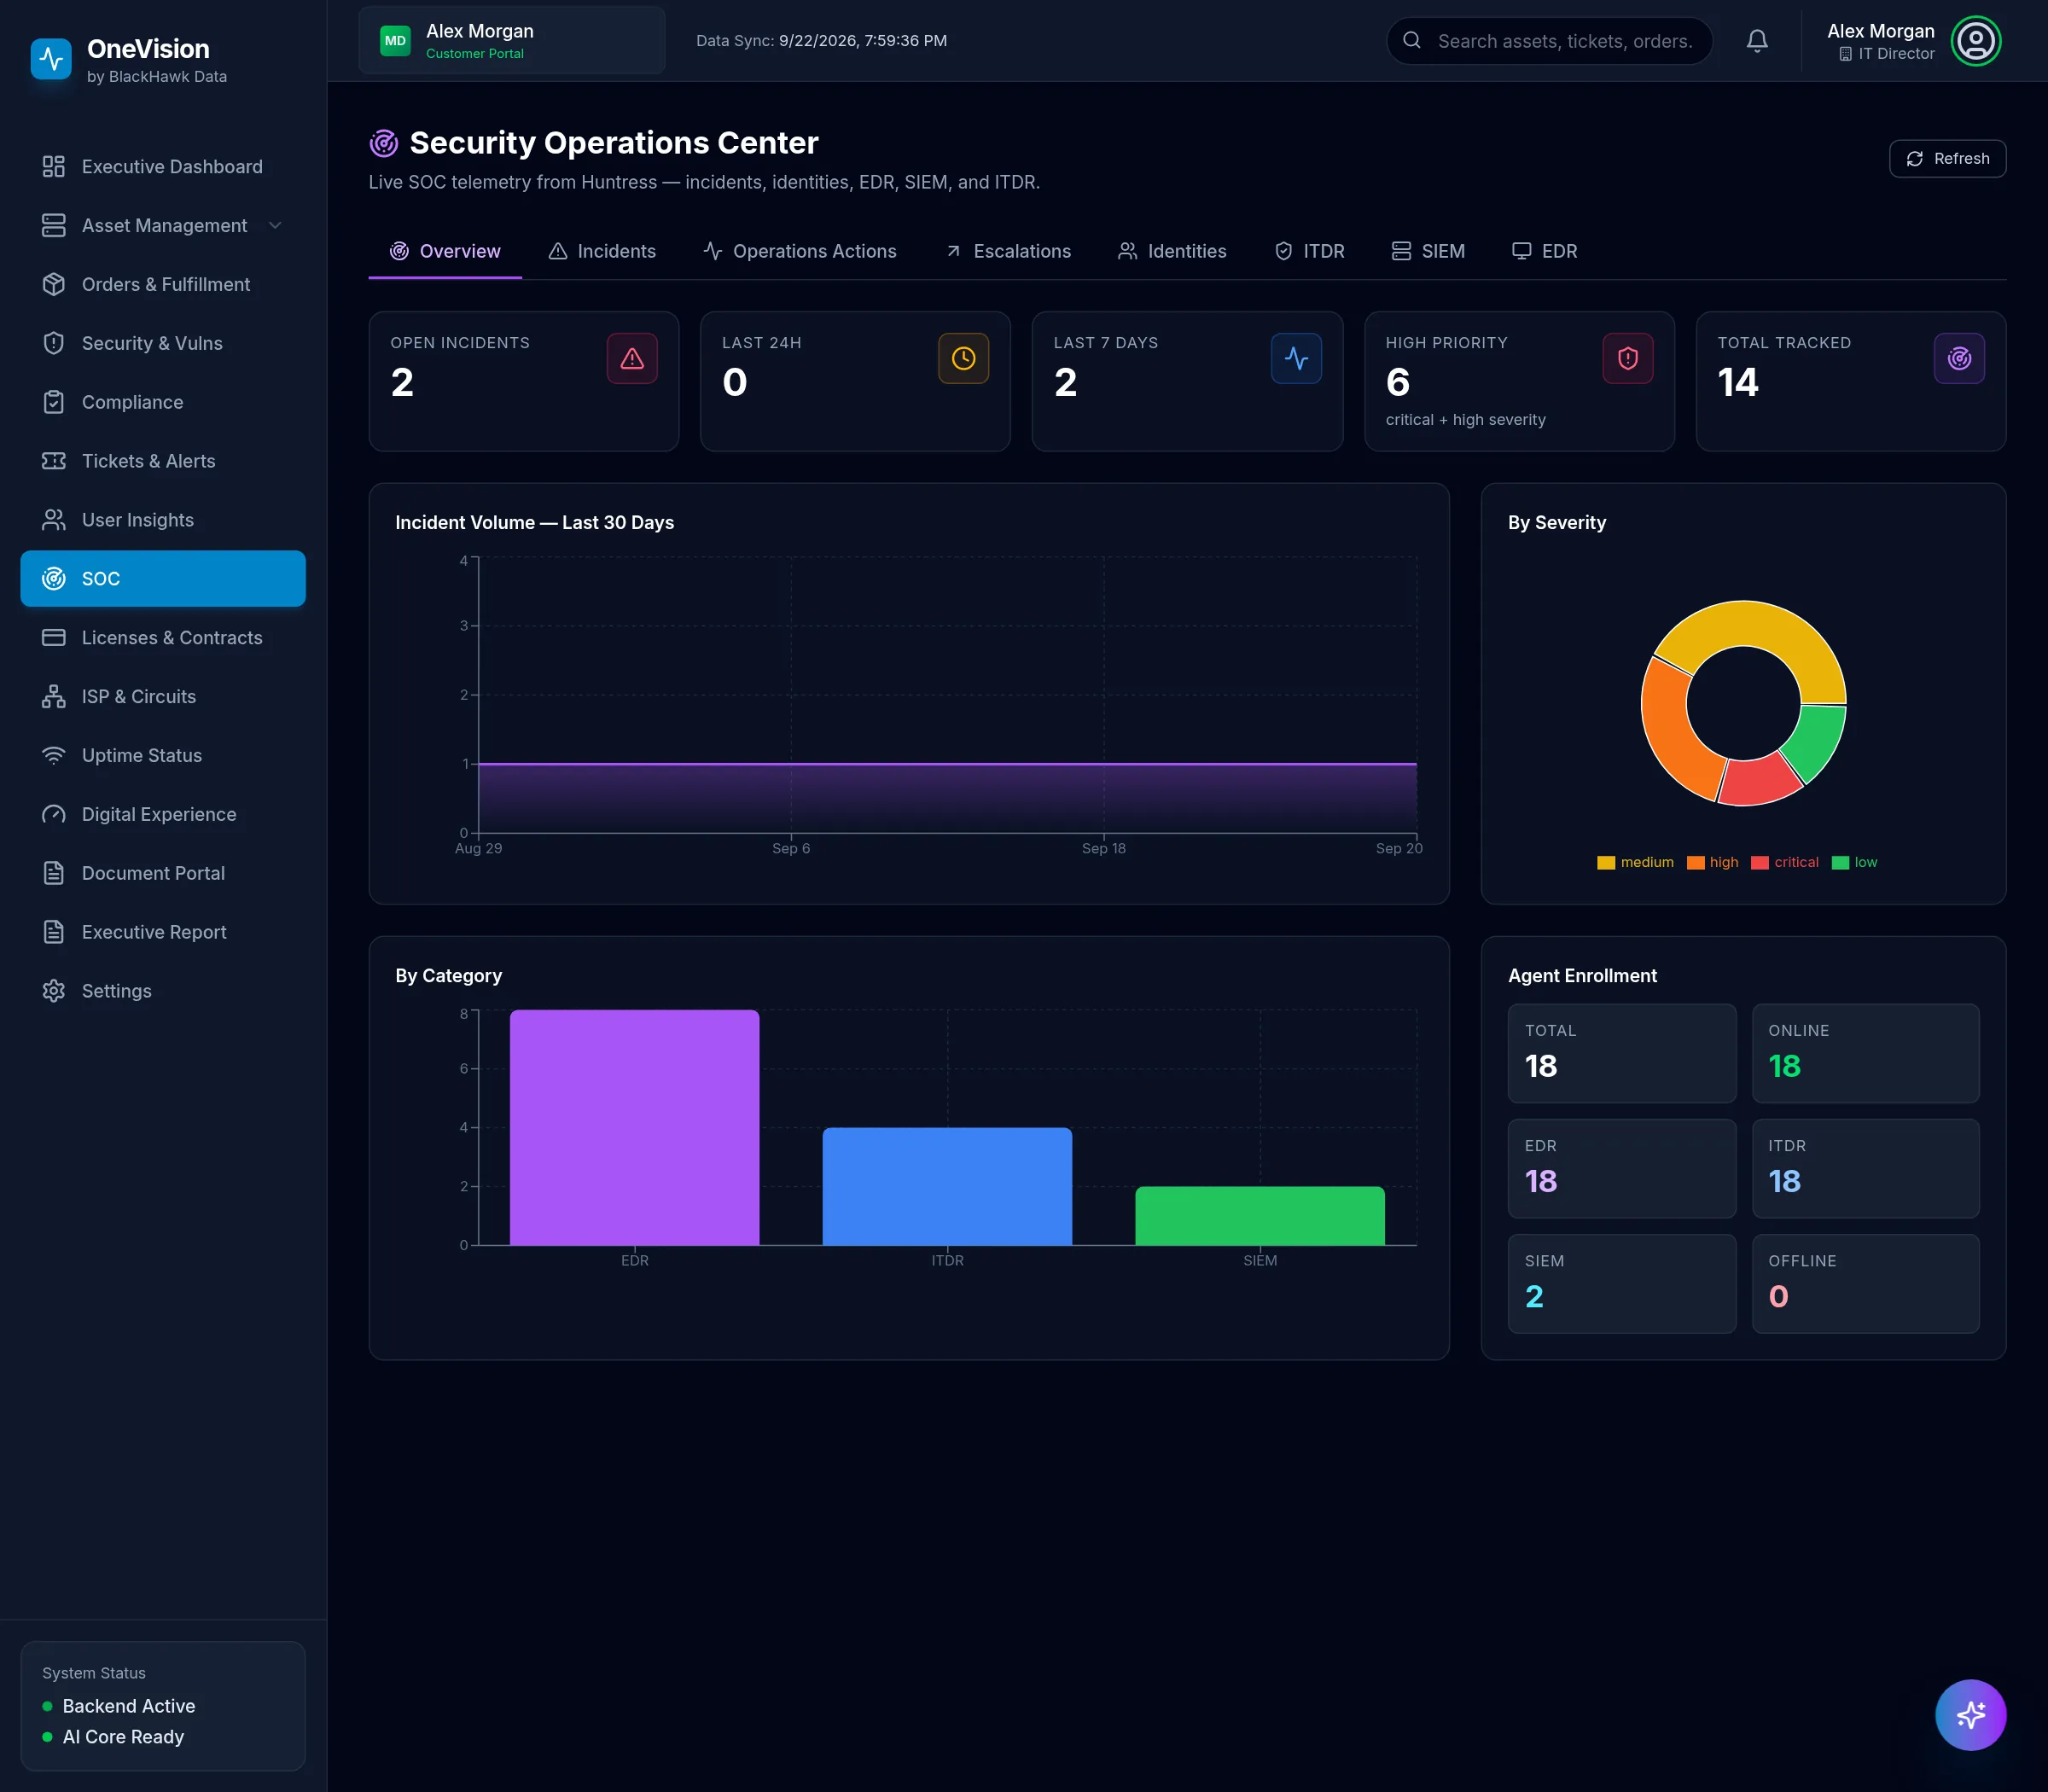Image resolution: width=2048 pixels, height=1792 pixels.
Task: Click the AI assistant sparkle button
Action: [1970, 1715]
